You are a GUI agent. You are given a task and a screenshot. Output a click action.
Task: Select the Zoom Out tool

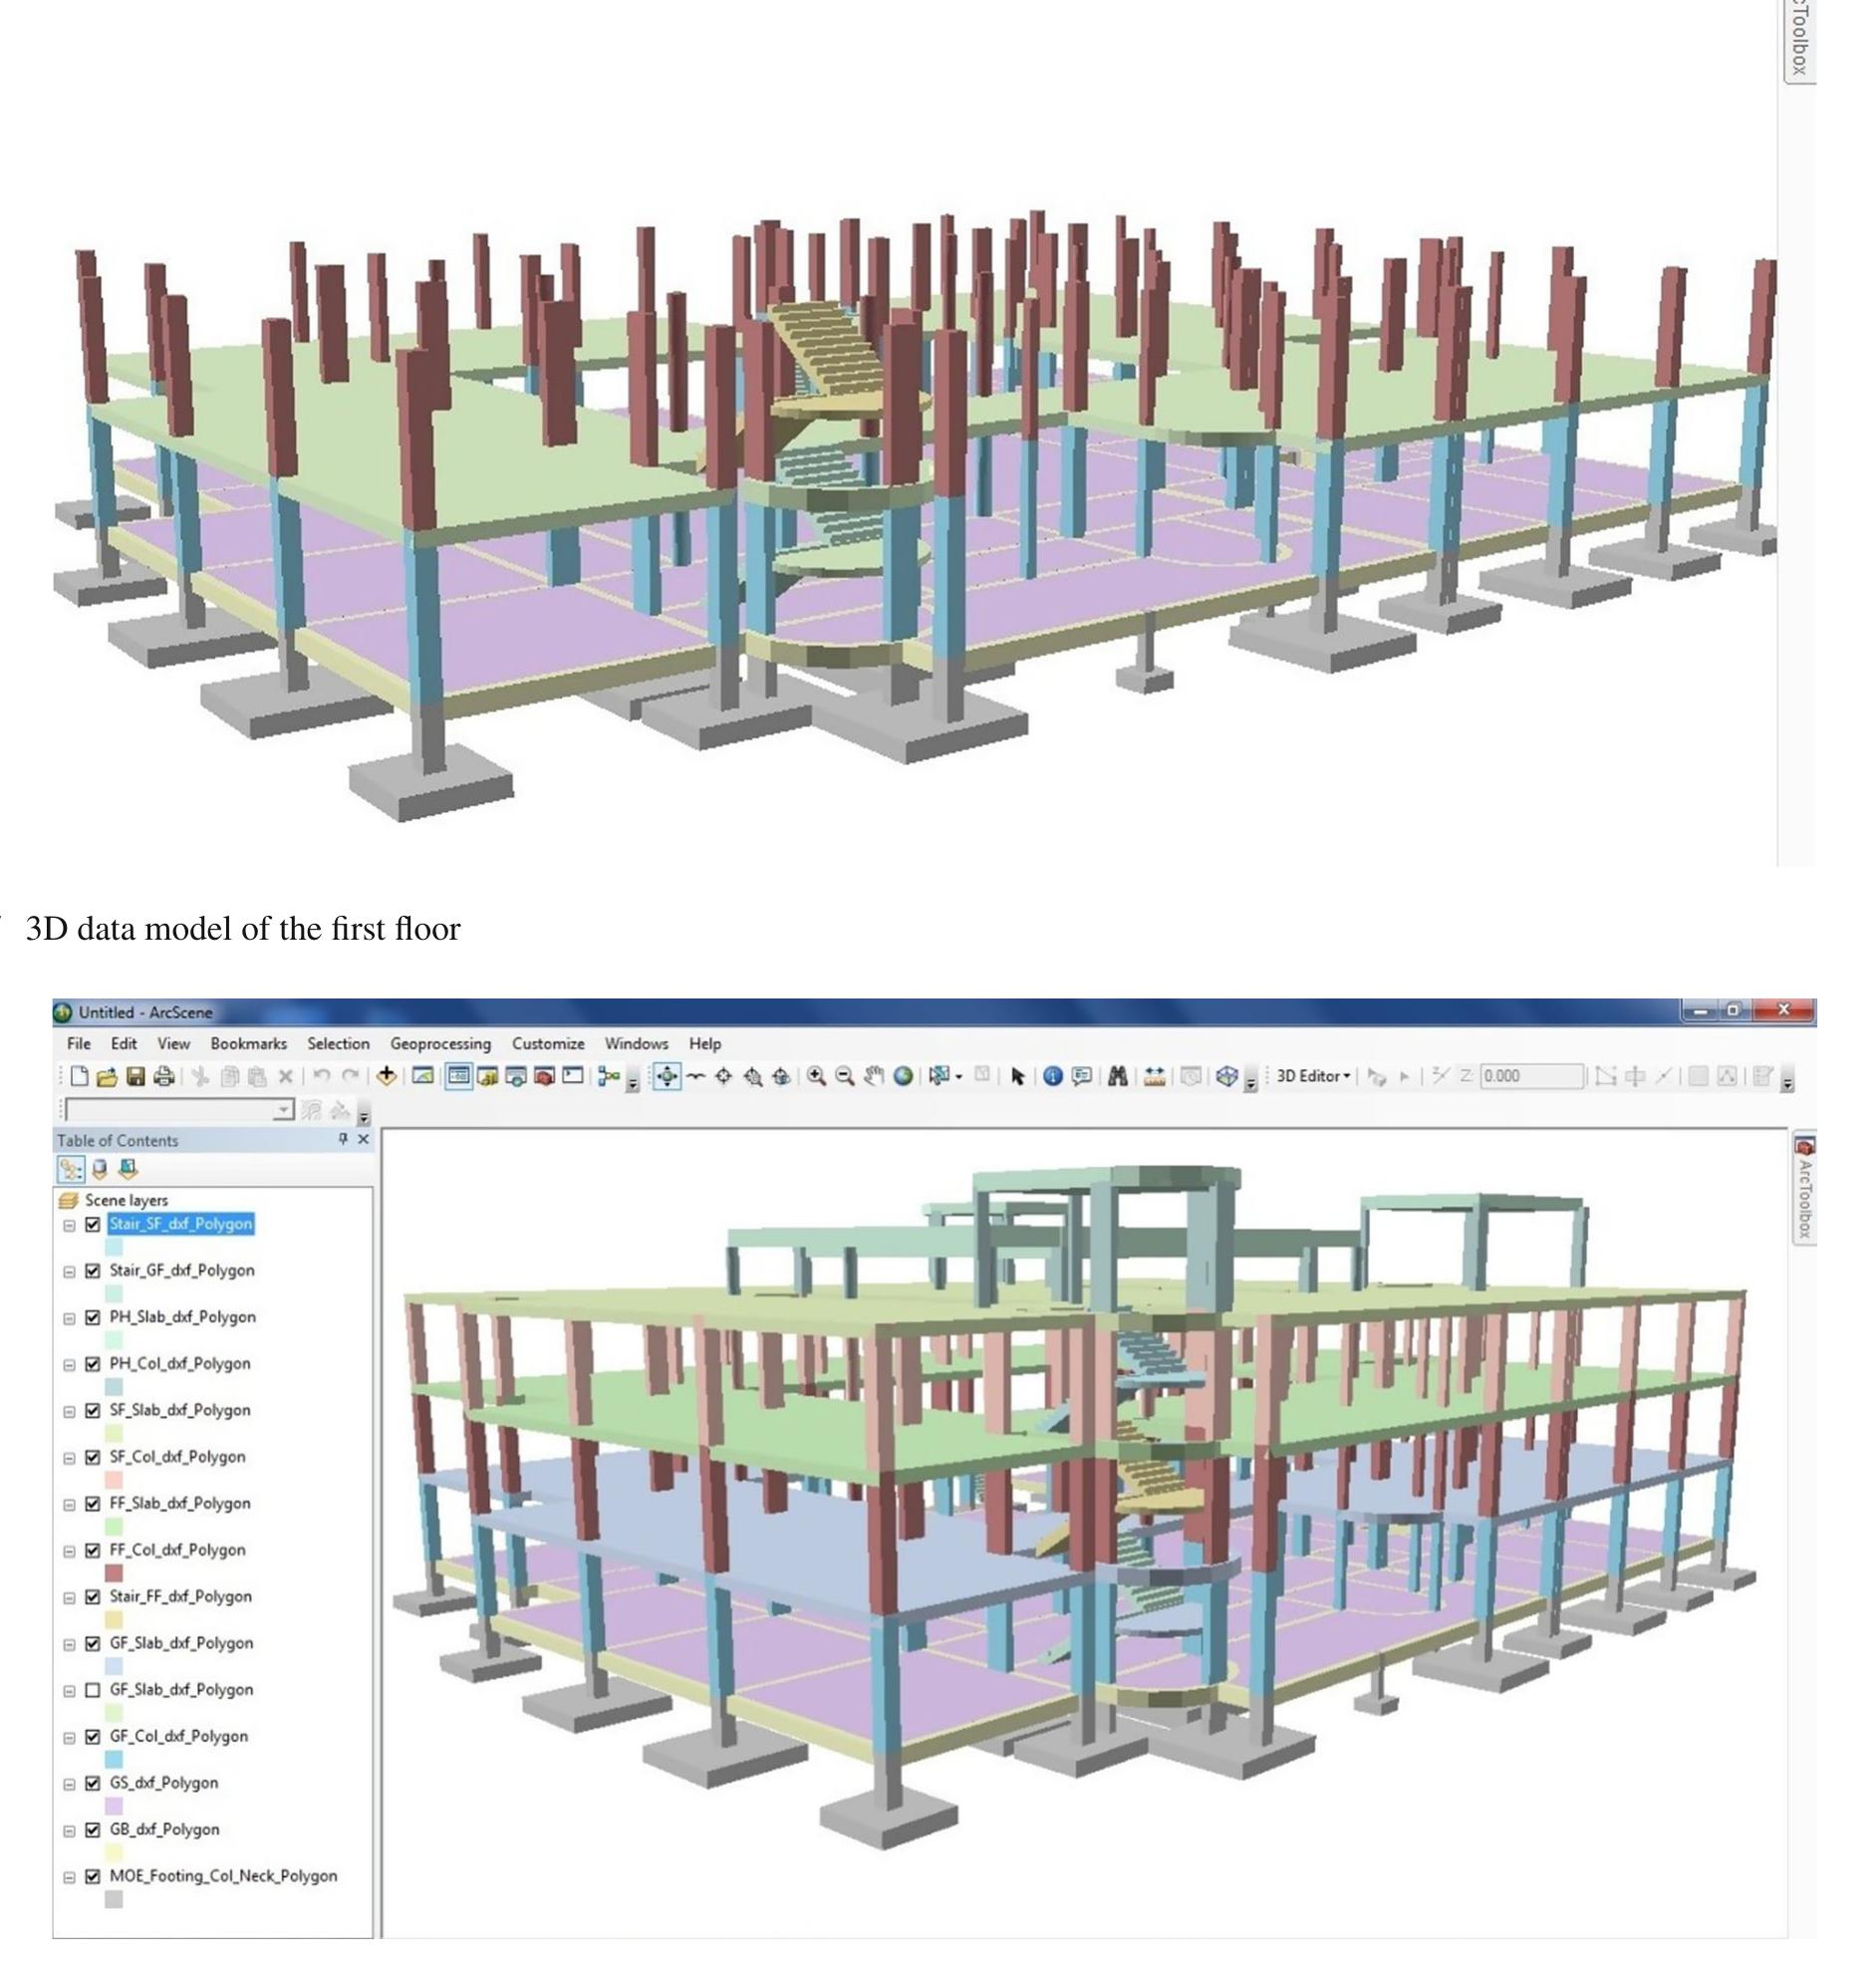click(845, 1077)
